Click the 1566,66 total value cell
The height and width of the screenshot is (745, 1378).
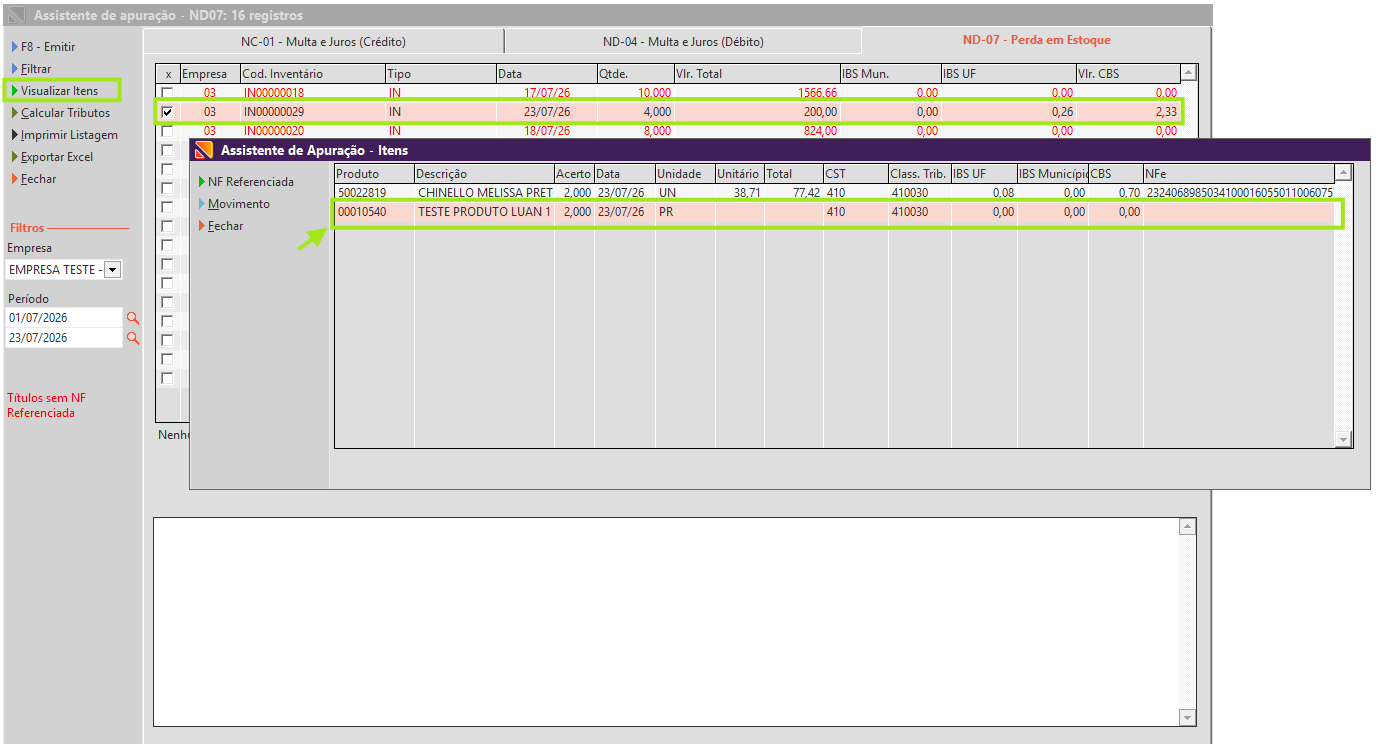point(758,93)
